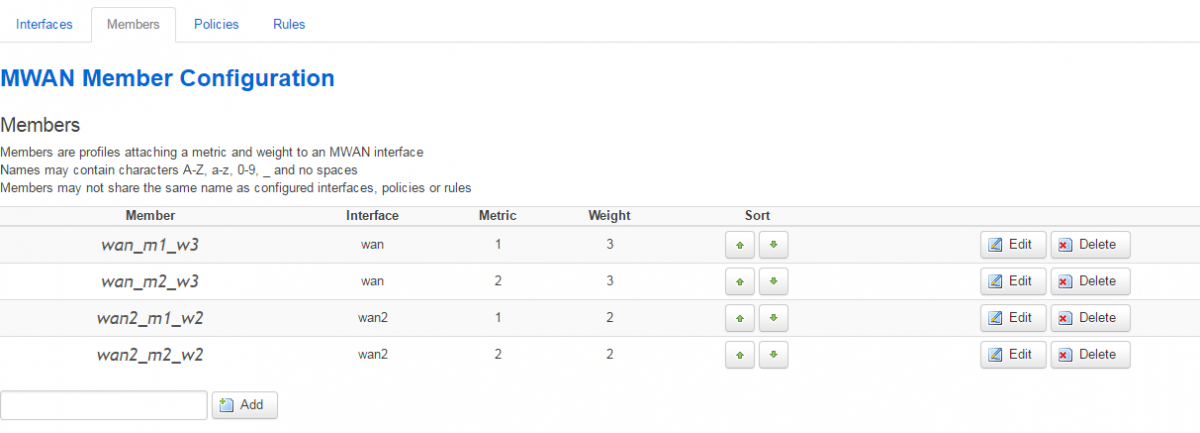This screenshot has width=1200, height=433.
Task: Go to the Rules tab
Action: click(x=289, y=24)
